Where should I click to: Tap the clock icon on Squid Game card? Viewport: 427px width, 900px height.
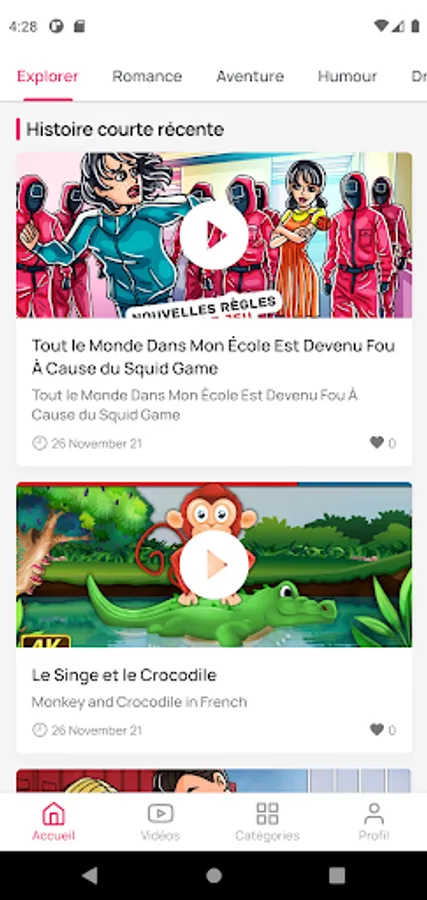pos(39,443)
